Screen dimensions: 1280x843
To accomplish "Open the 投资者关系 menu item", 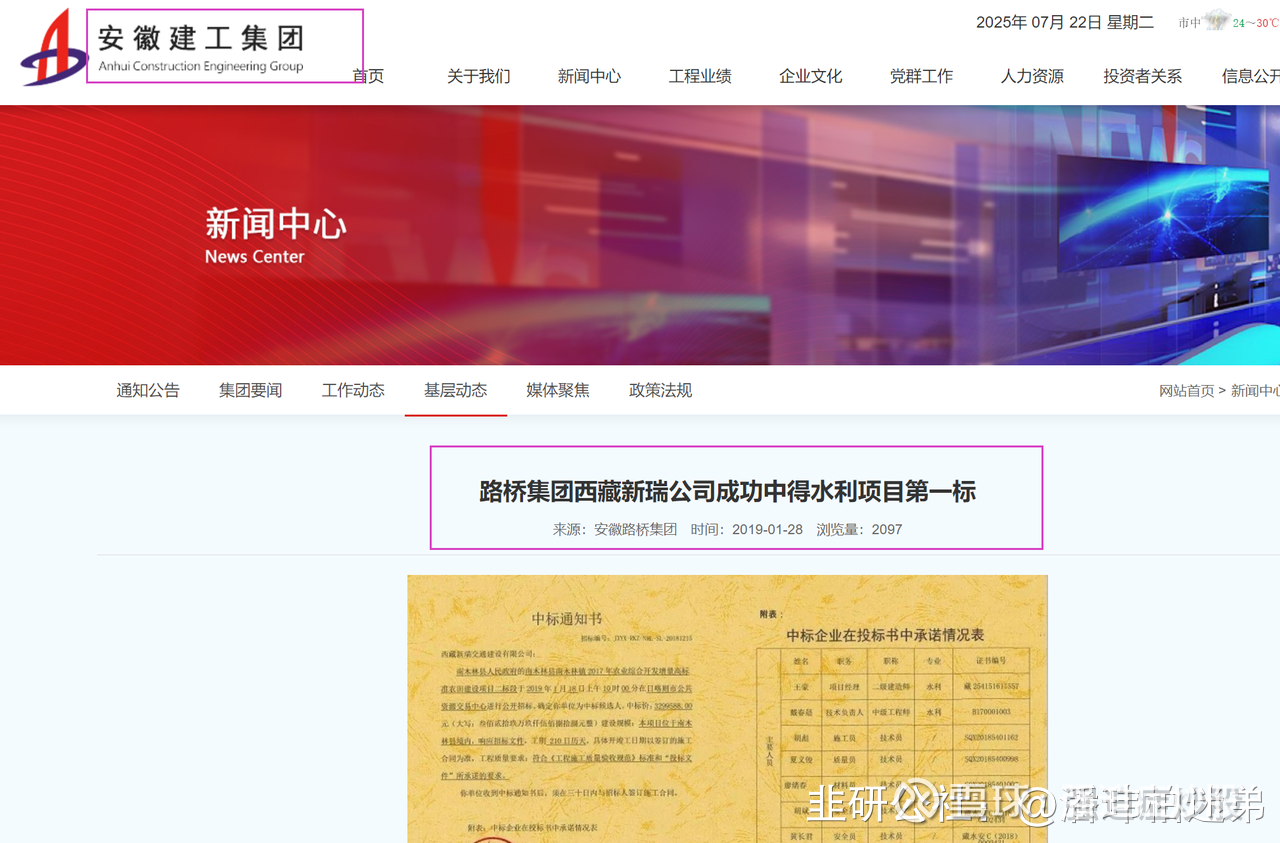I will click(1143, 76).
